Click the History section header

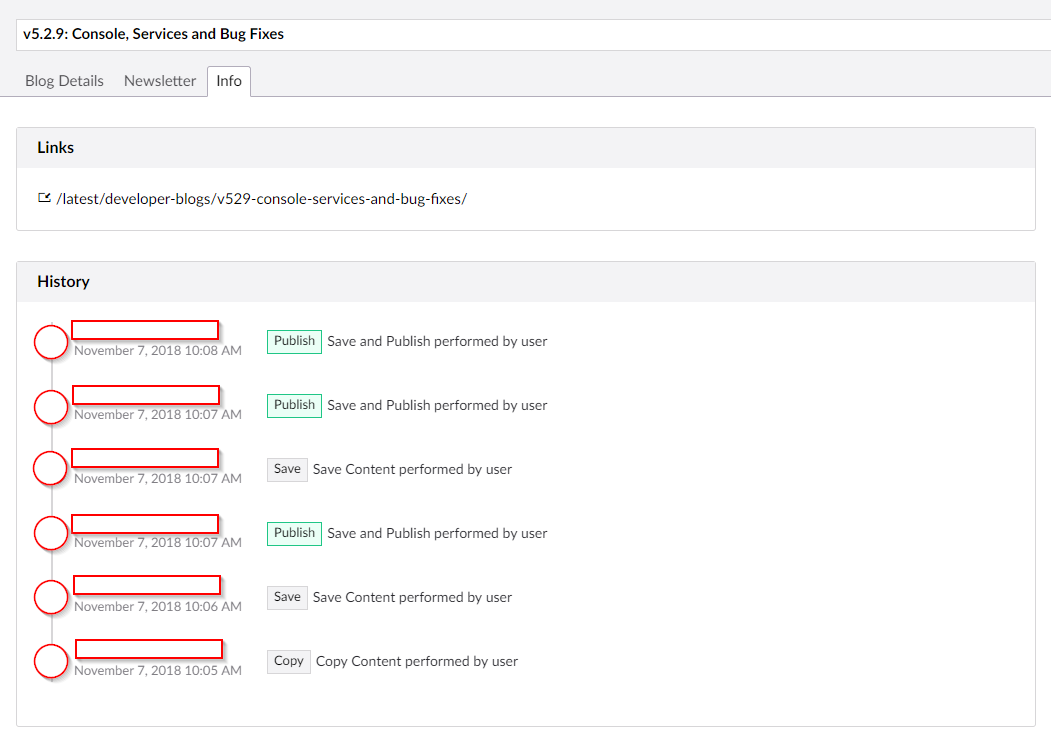[x=63, y=282]
